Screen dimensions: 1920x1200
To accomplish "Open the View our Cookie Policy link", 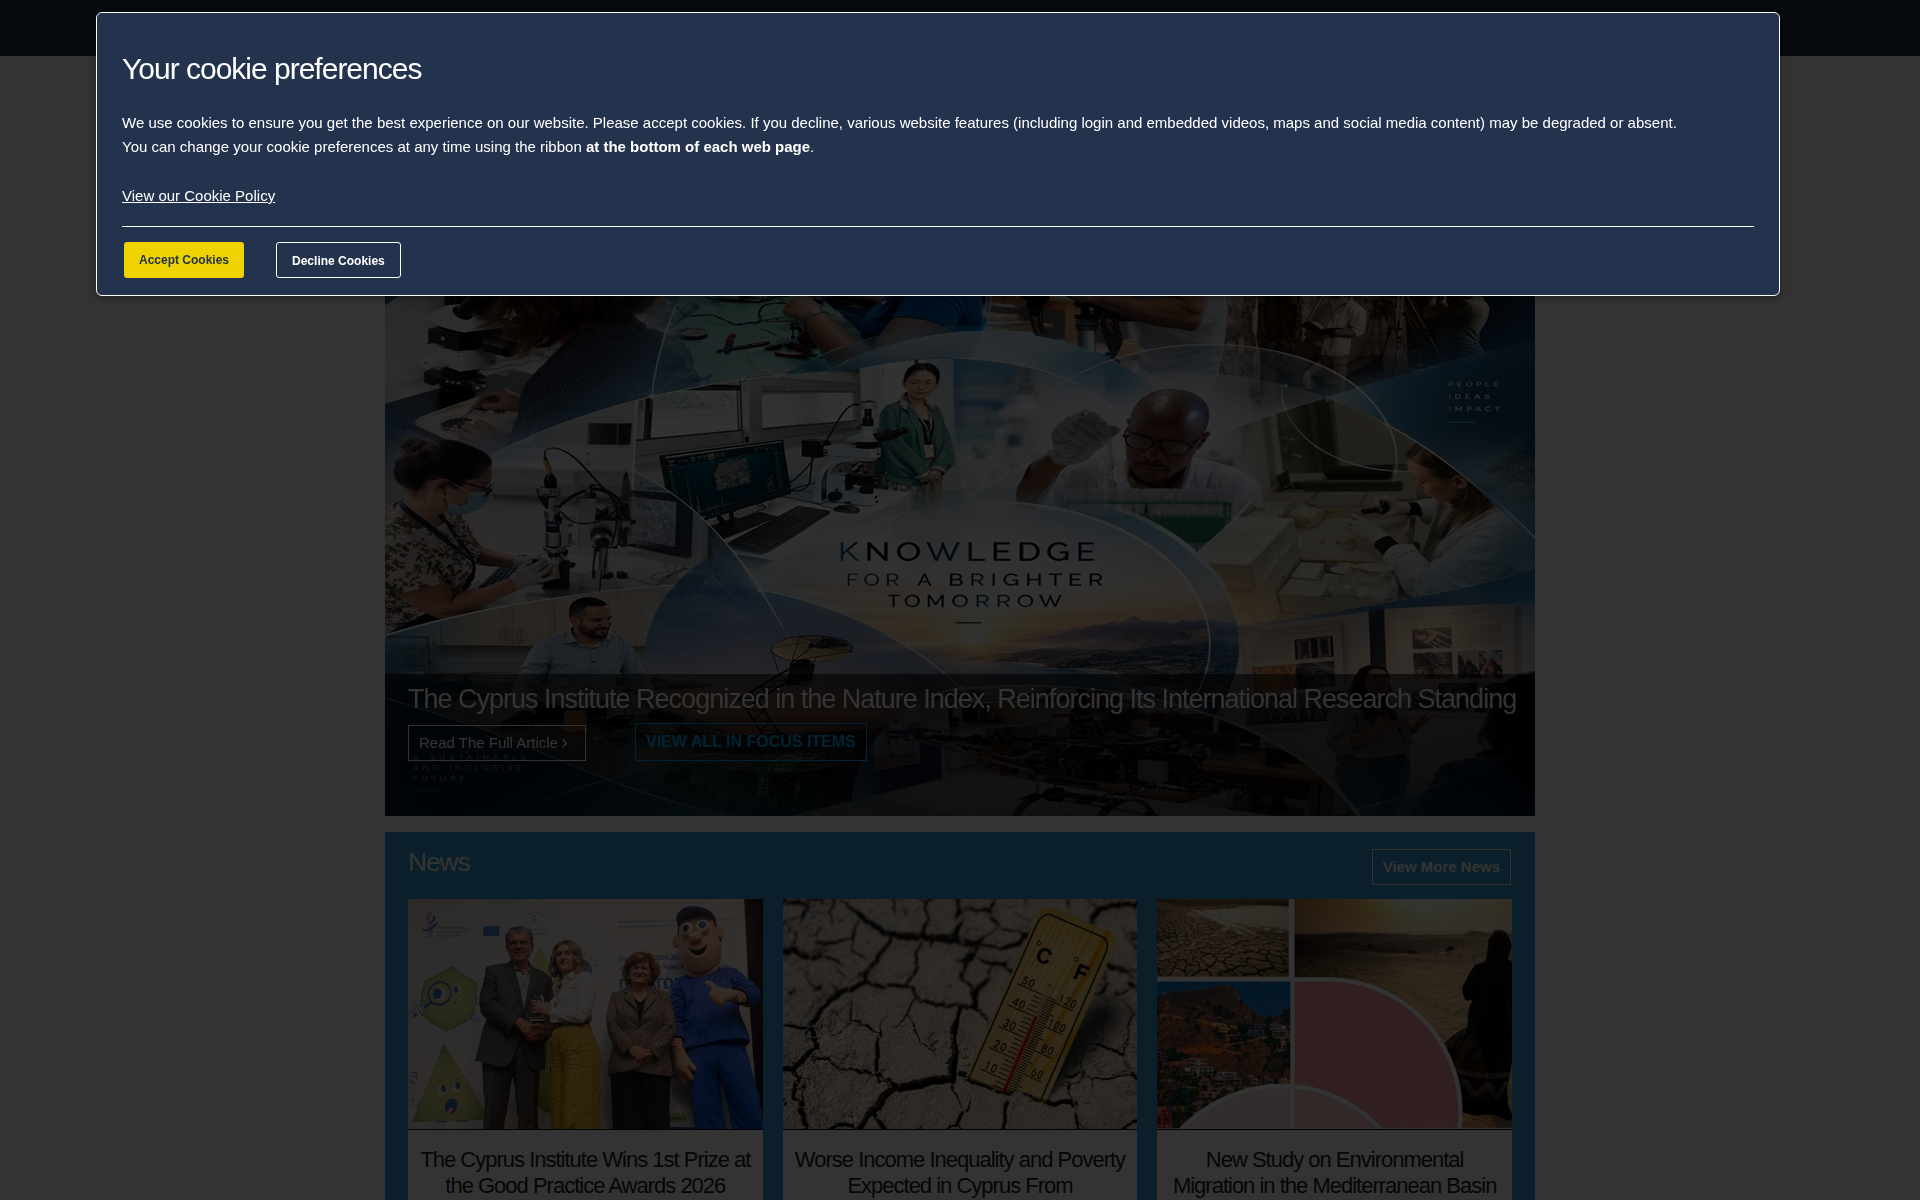I will point(198,196).
